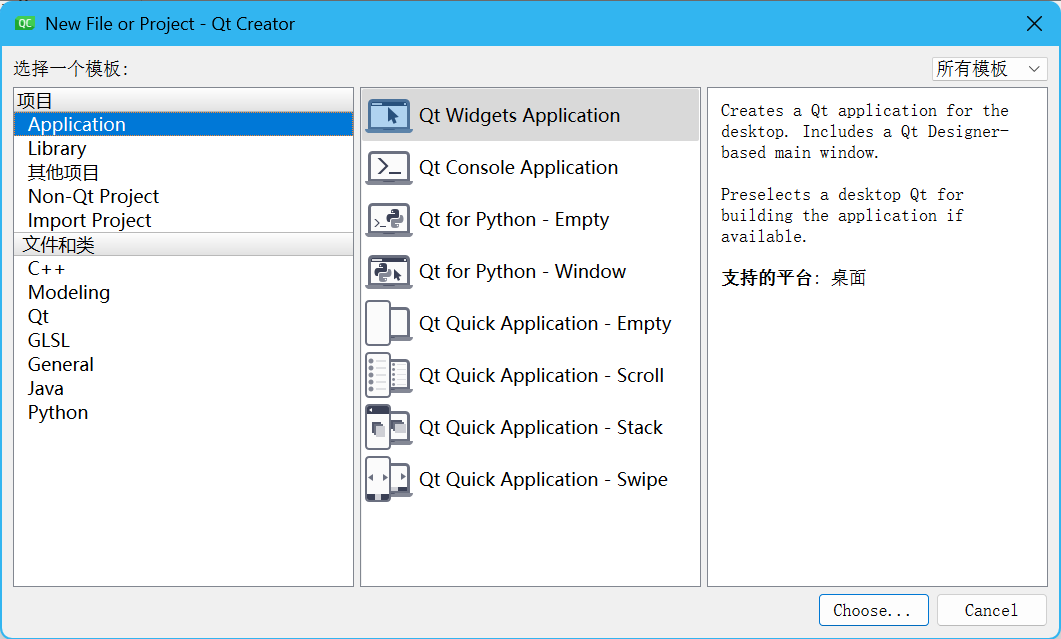Select the Python files category
Screen dimensions: 1061x639
pyautogui.click(x=183, y=413)
